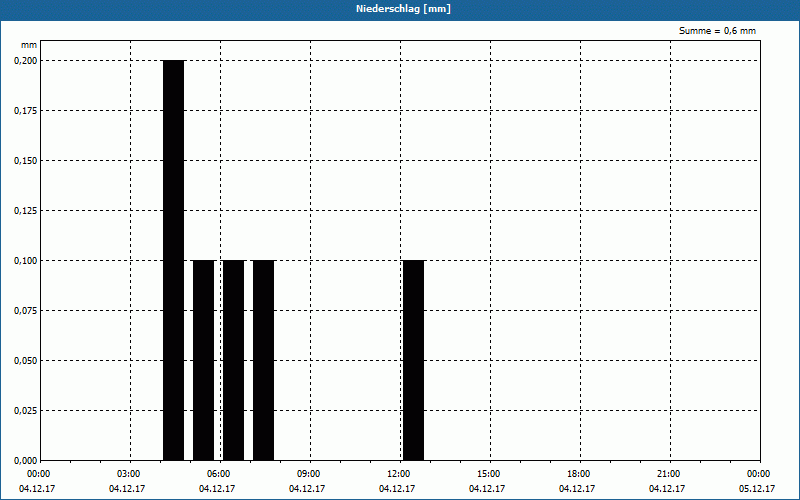800x500 pixels.
Task: Click the 0,125 y-axis label
Action: tap(26, 211)
